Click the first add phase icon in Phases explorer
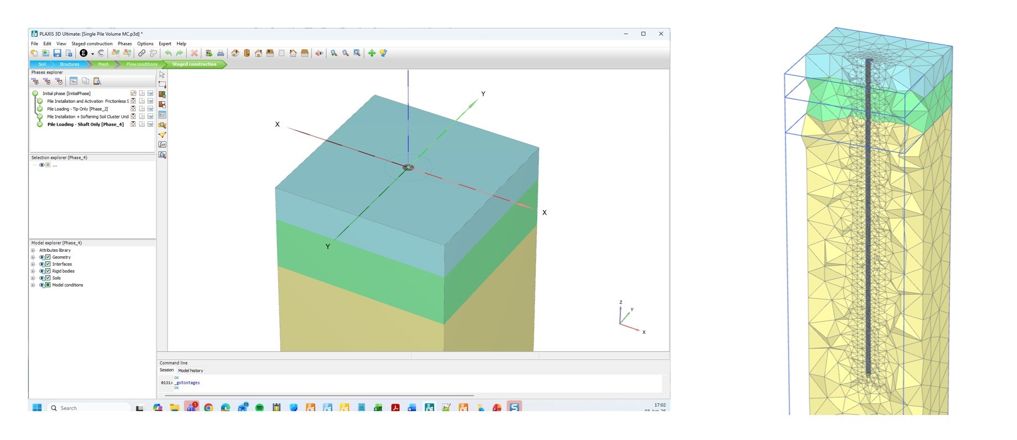Viewport: 1017px width, 440px height. pos(36,81)
